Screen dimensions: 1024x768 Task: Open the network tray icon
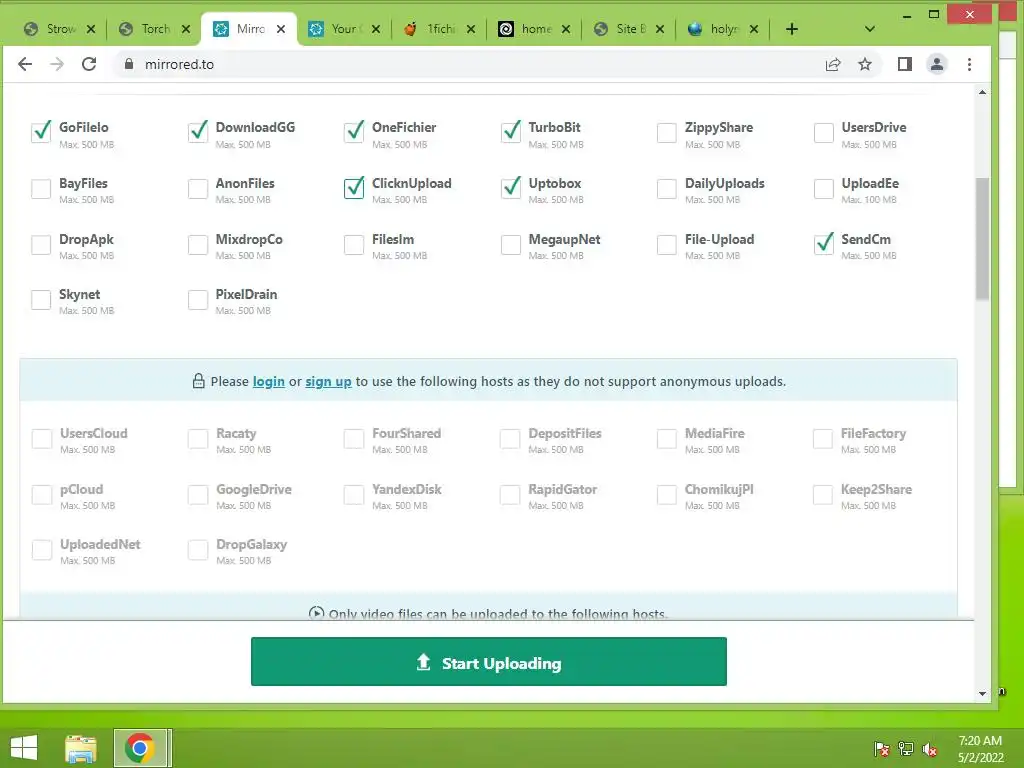pos(906,749)
